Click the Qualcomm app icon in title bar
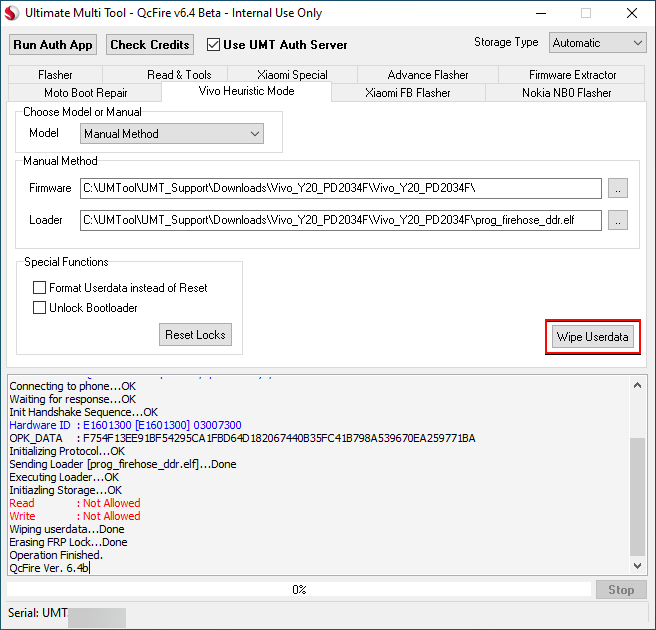This screenshot has height=630, width=656. pos(13,14)
